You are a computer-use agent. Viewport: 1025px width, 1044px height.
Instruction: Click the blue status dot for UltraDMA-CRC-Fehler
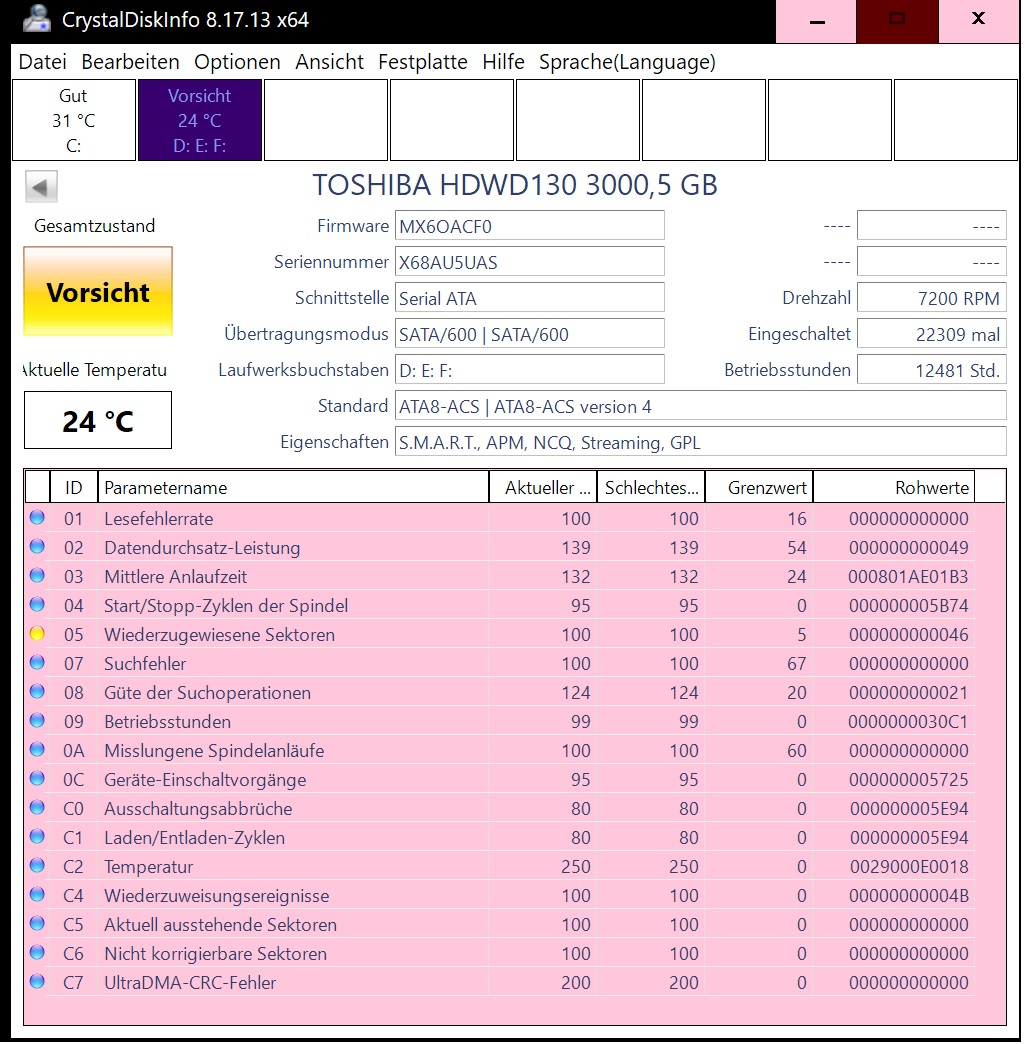pos(37,981)
